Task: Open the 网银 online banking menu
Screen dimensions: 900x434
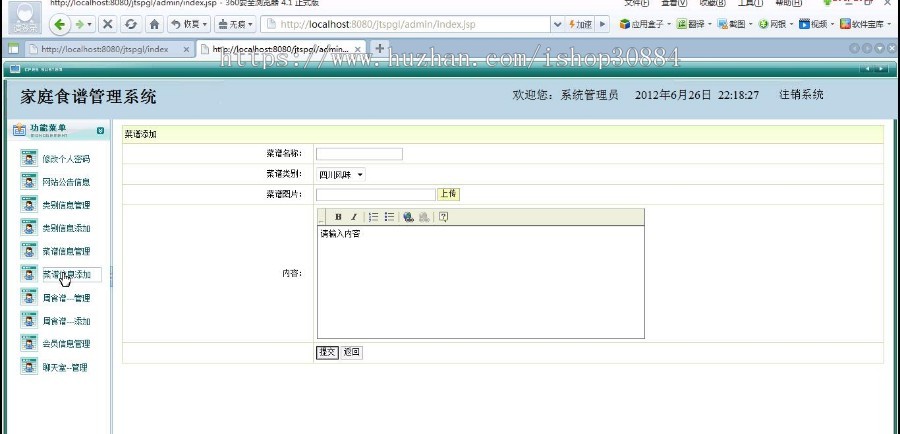Action: 776,24
